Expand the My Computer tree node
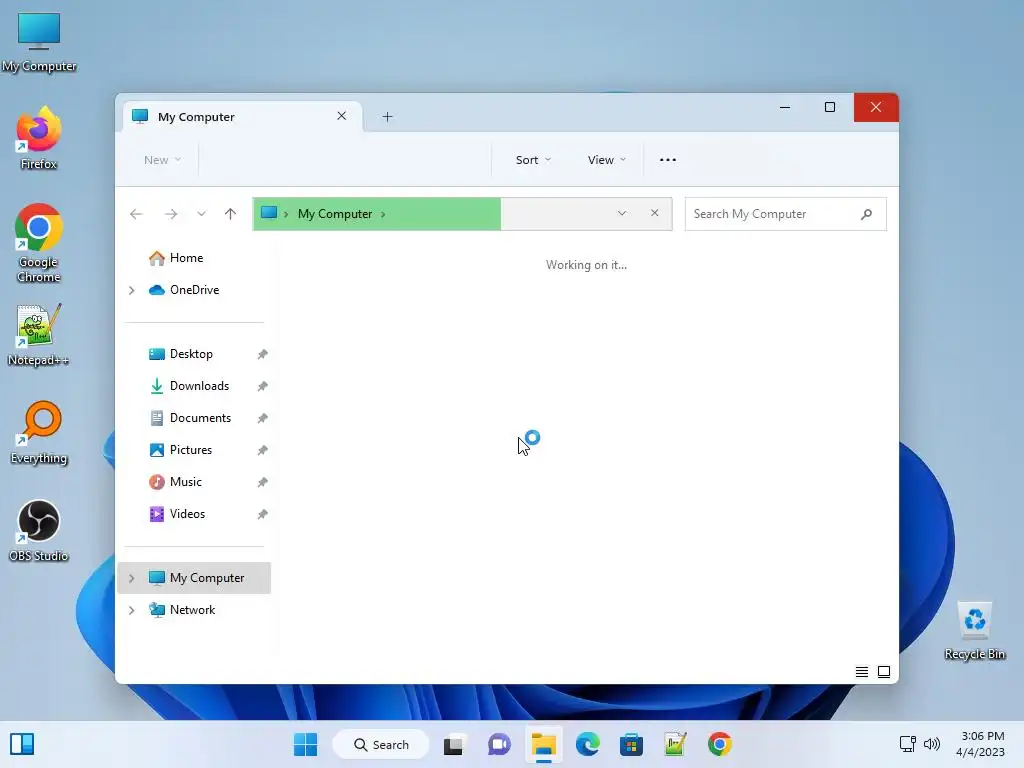1024x768 pixels. click(131, 578)
